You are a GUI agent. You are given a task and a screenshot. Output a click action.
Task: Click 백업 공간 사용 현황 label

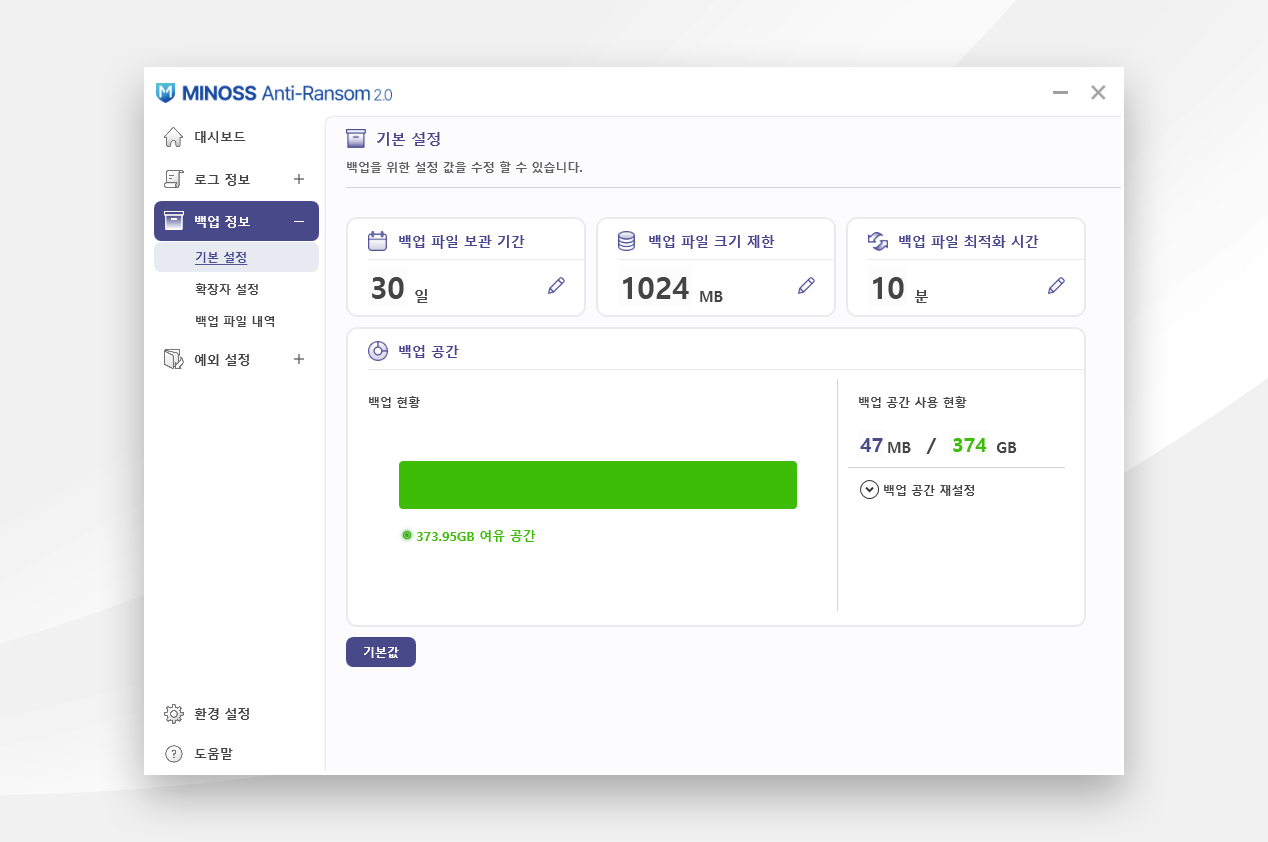coord(912,402)
